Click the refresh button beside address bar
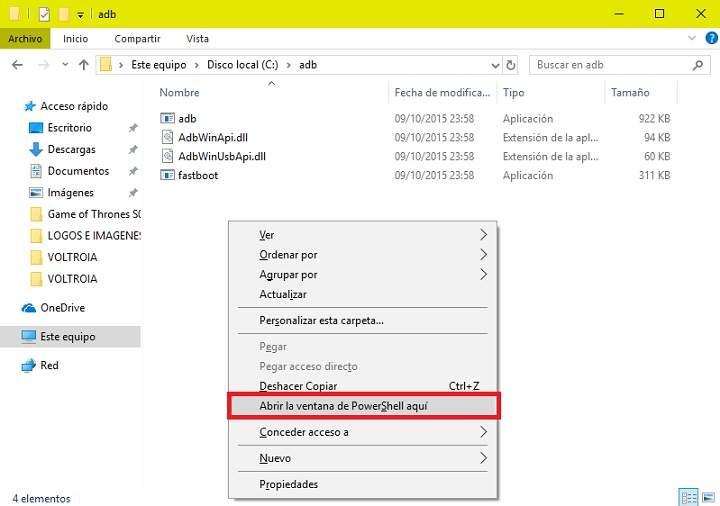This screenshot has width=720, height=506. pos(511,65)
